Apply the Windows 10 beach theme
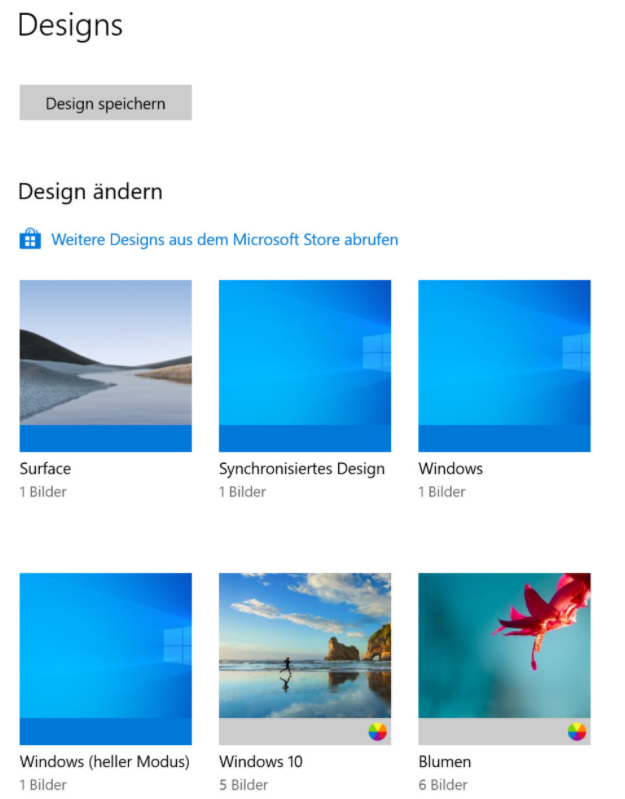625x799 pixels. [x=305, y=659]
